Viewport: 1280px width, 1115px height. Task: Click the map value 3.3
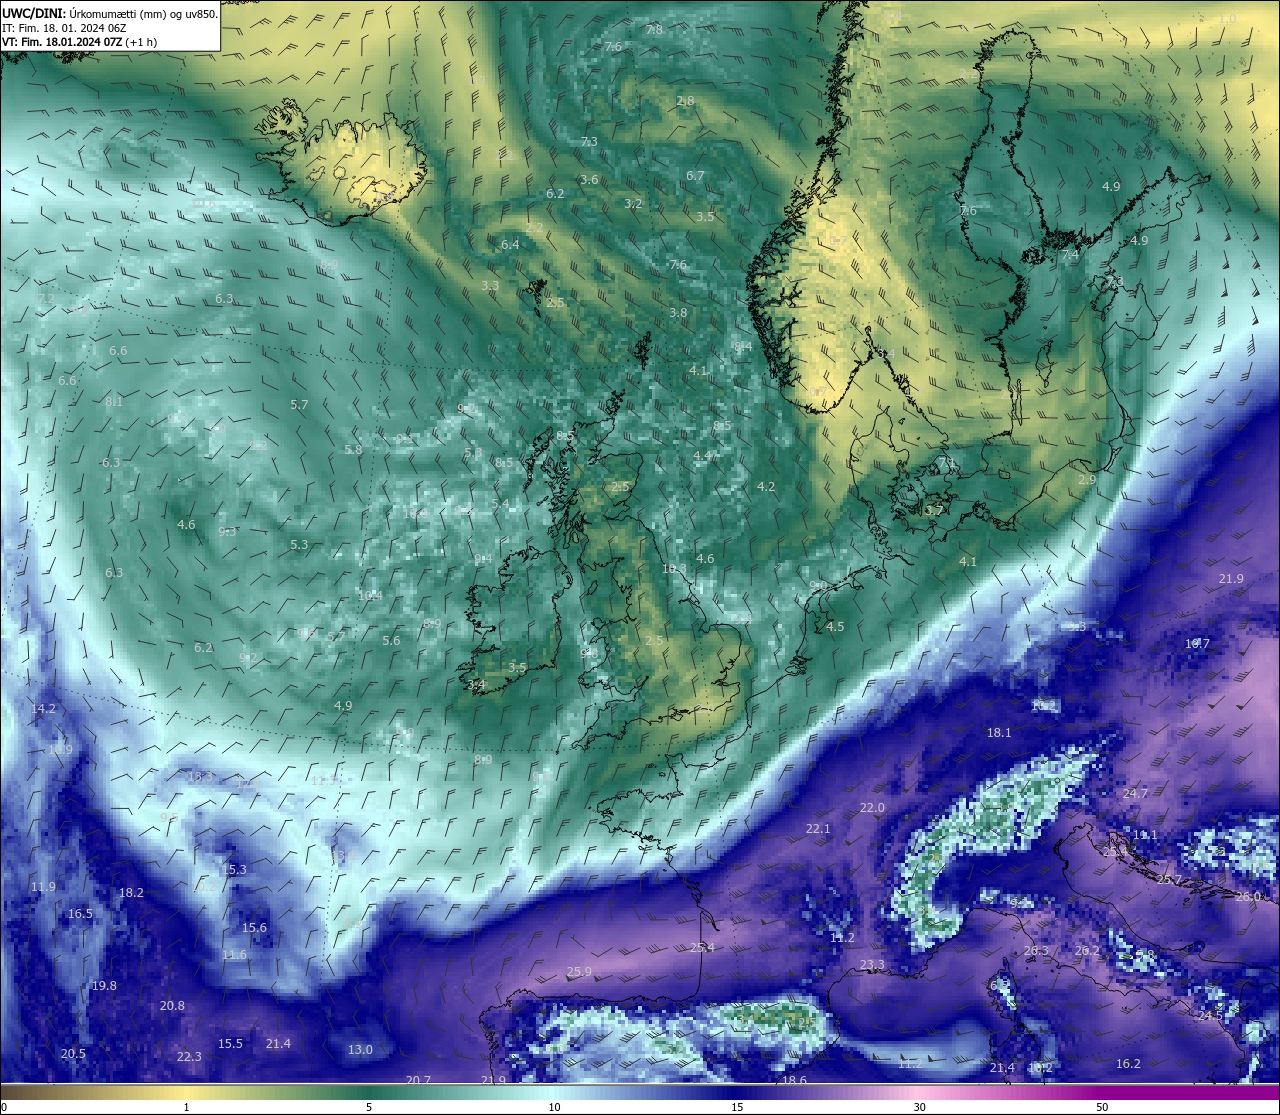(490, 285)
